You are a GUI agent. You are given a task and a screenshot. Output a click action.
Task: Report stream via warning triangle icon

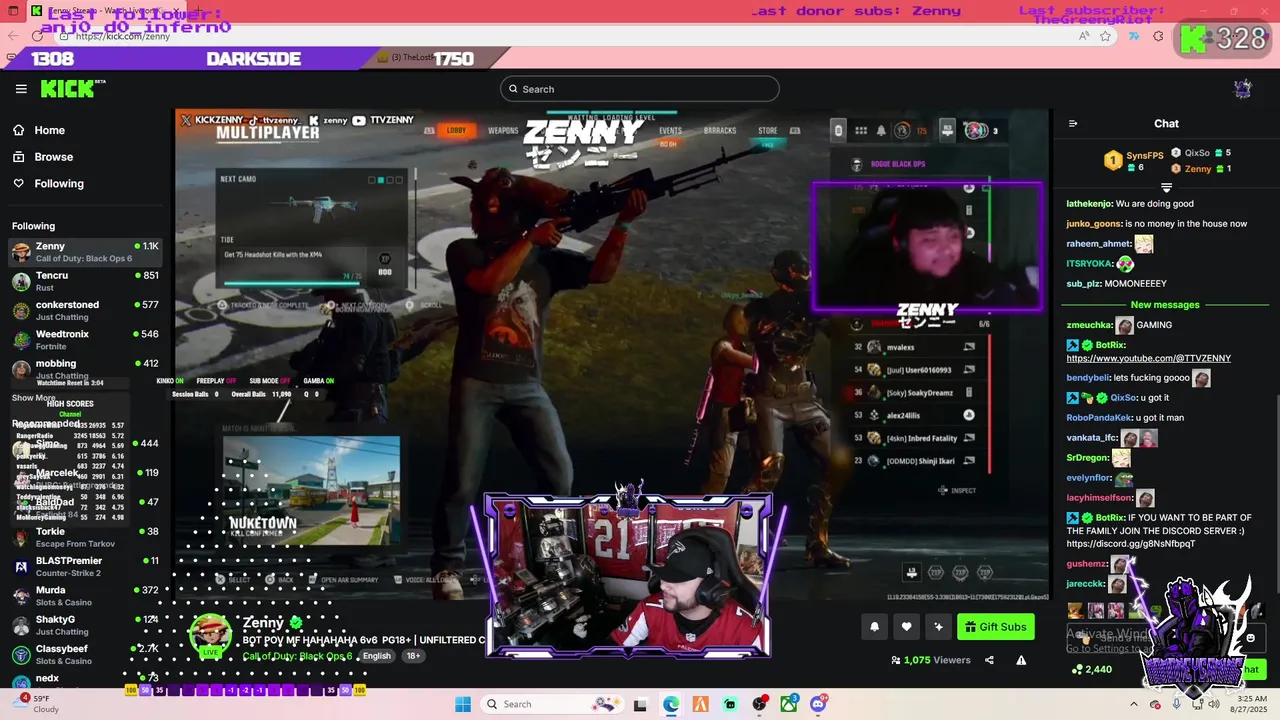pos(1021,660)
